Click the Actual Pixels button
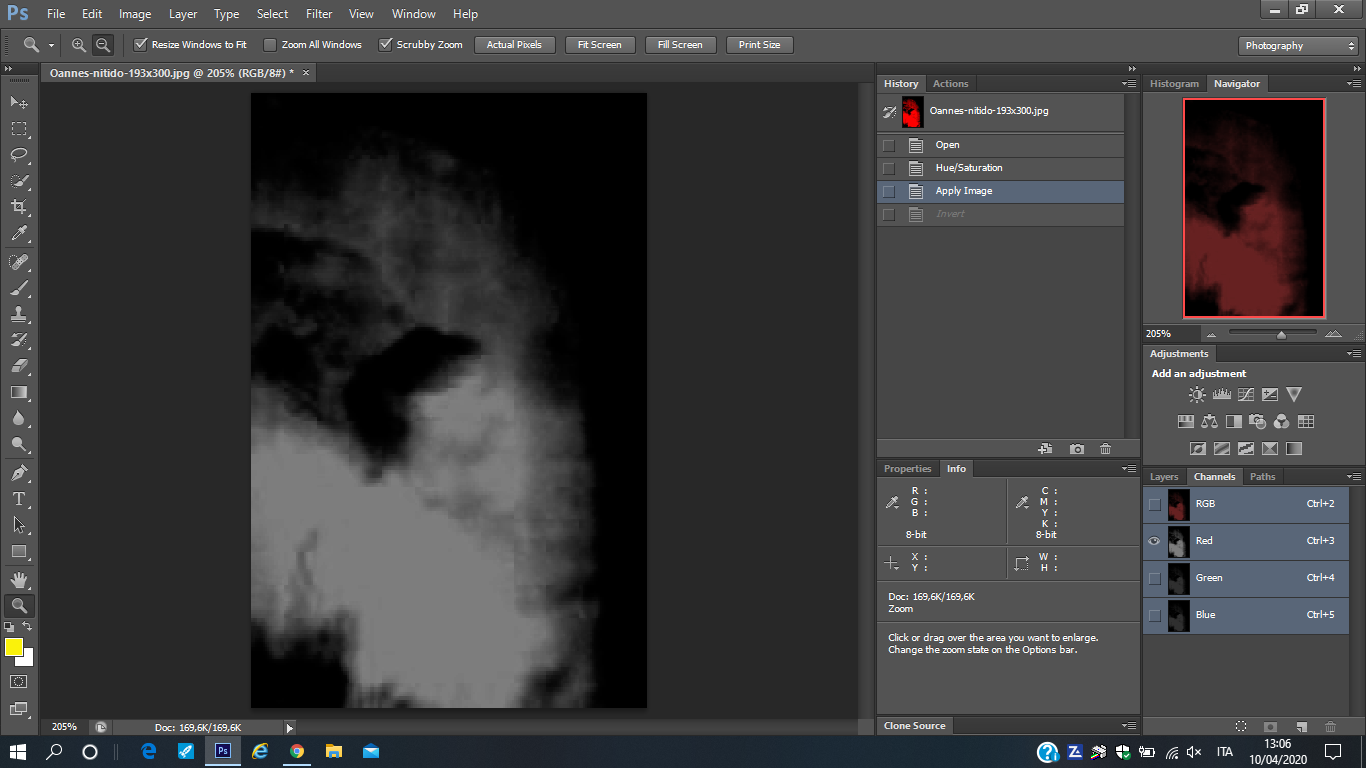The width and height of the screenshot is (1366, 768). tap(514, 45)
